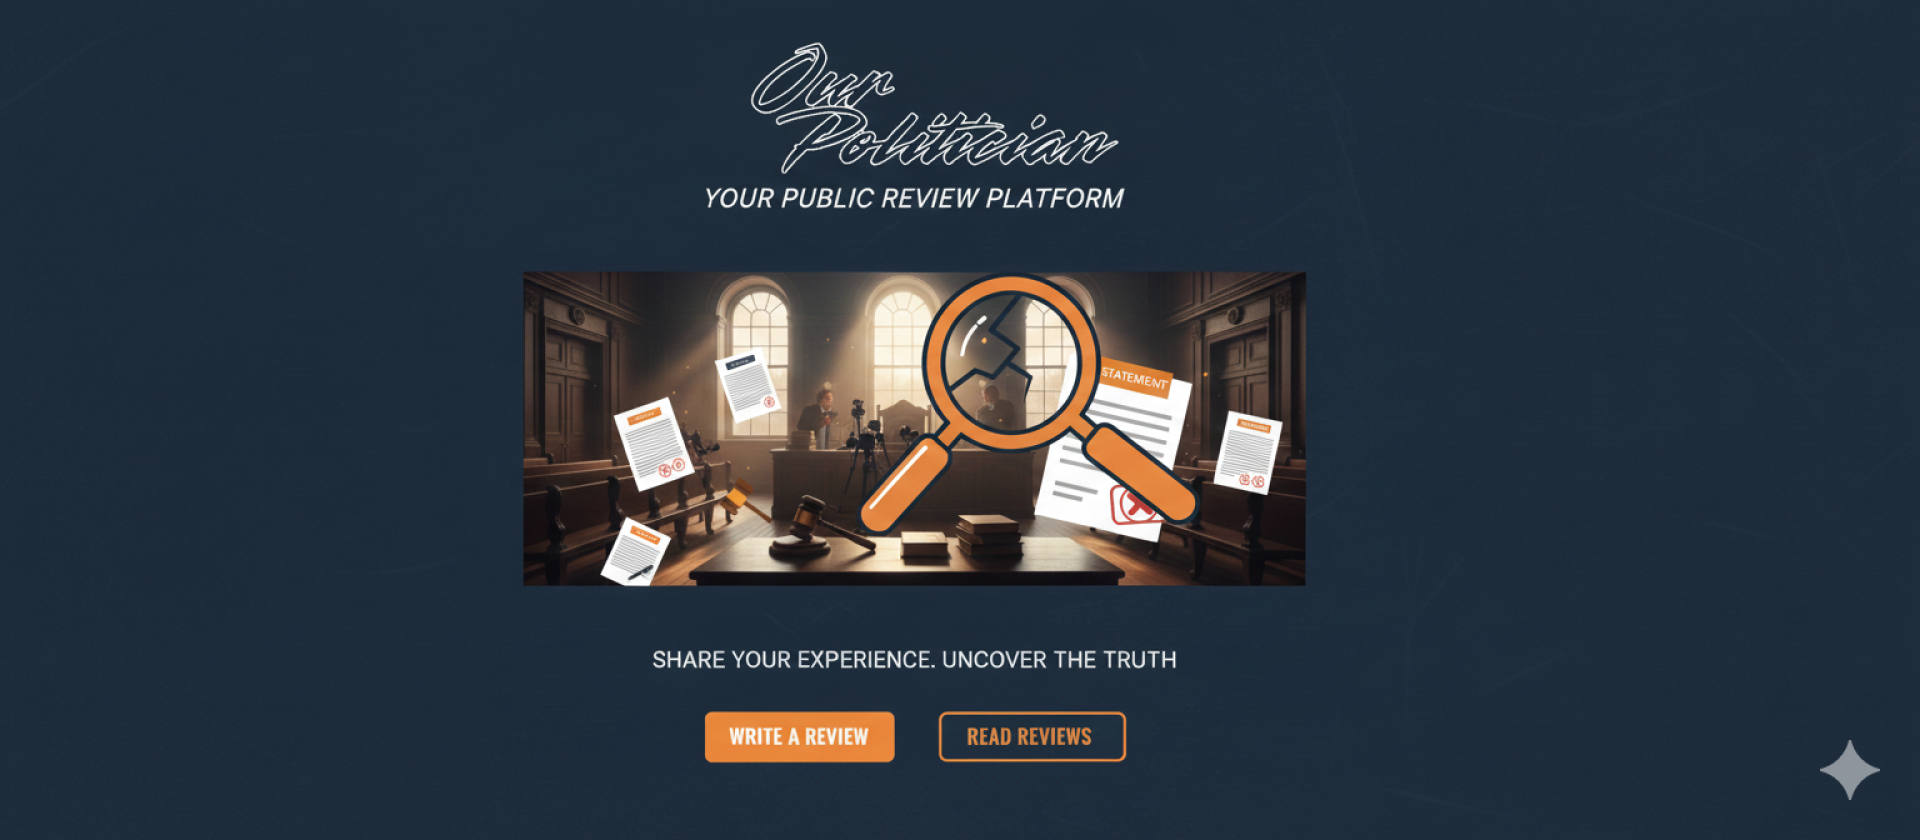The width and height of the screenshot is (1920, 840).
Task: Click the sparkle star icon in corner
Action: pyautogui.click(x=1850, y=770)
